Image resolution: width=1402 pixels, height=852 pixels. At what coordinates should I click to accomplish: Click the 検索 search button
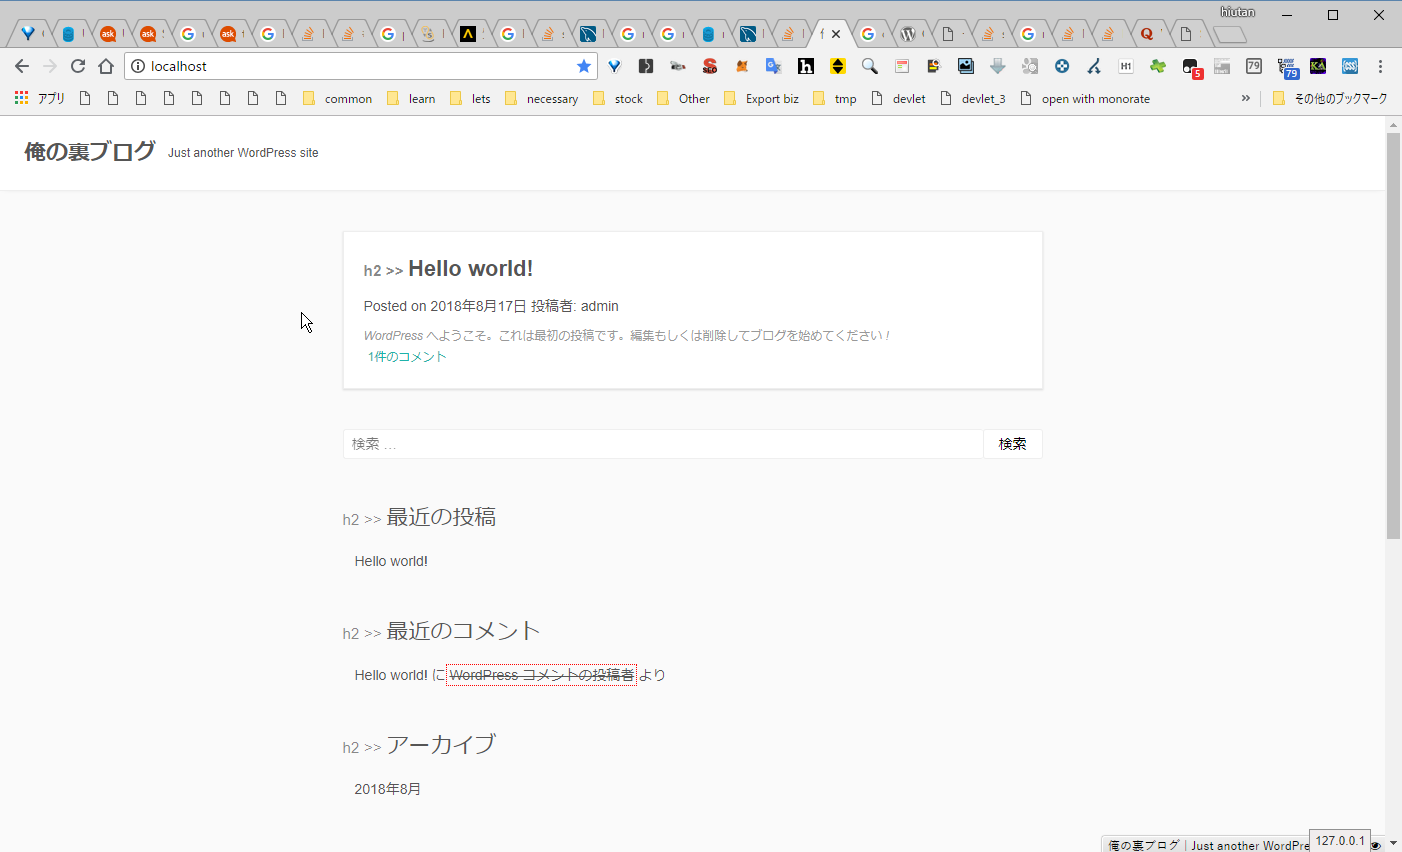coord(1012,443)
